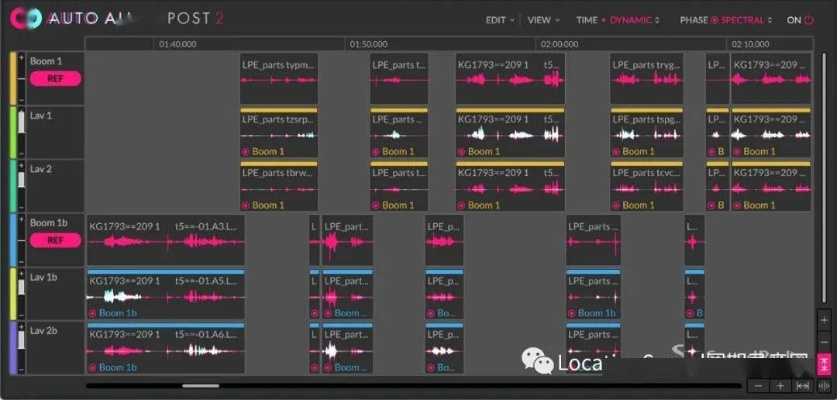
Task: Click horizontal zoom in plus button
Action: [780, 386]
